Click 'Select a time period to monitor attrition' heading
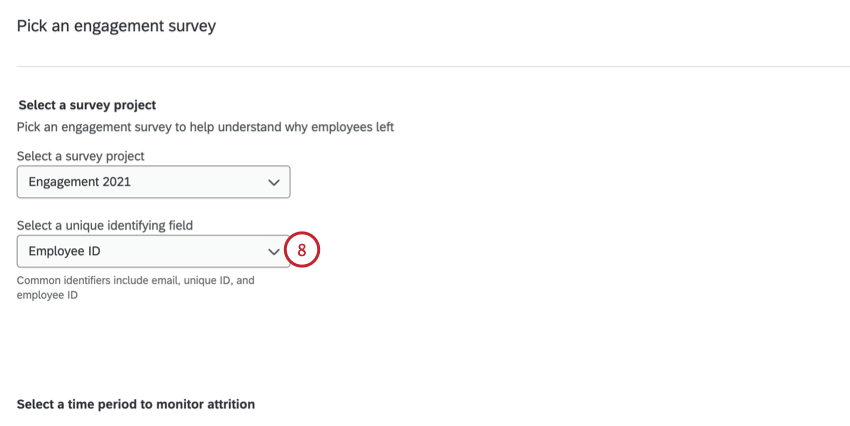Screen dimensions: 850x426 pos(136,404)
